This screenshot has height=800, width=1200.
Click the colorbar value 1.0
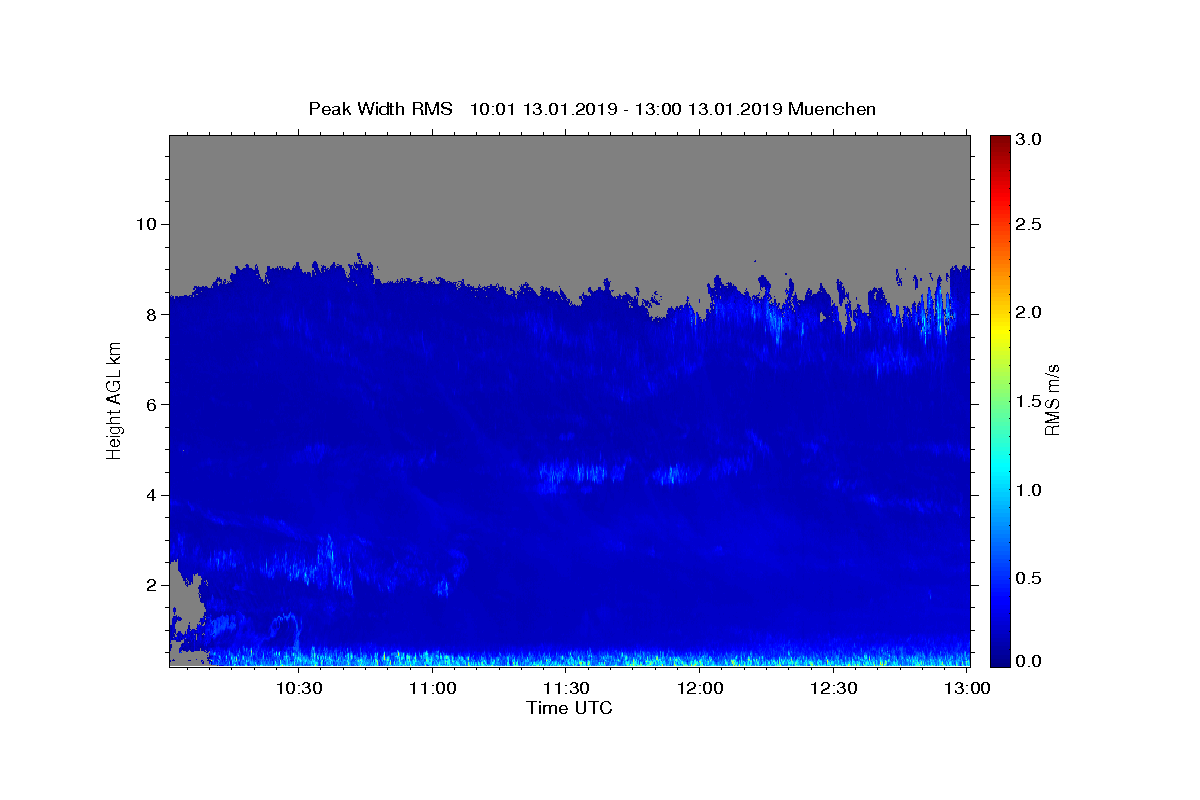coord(1028,490)
